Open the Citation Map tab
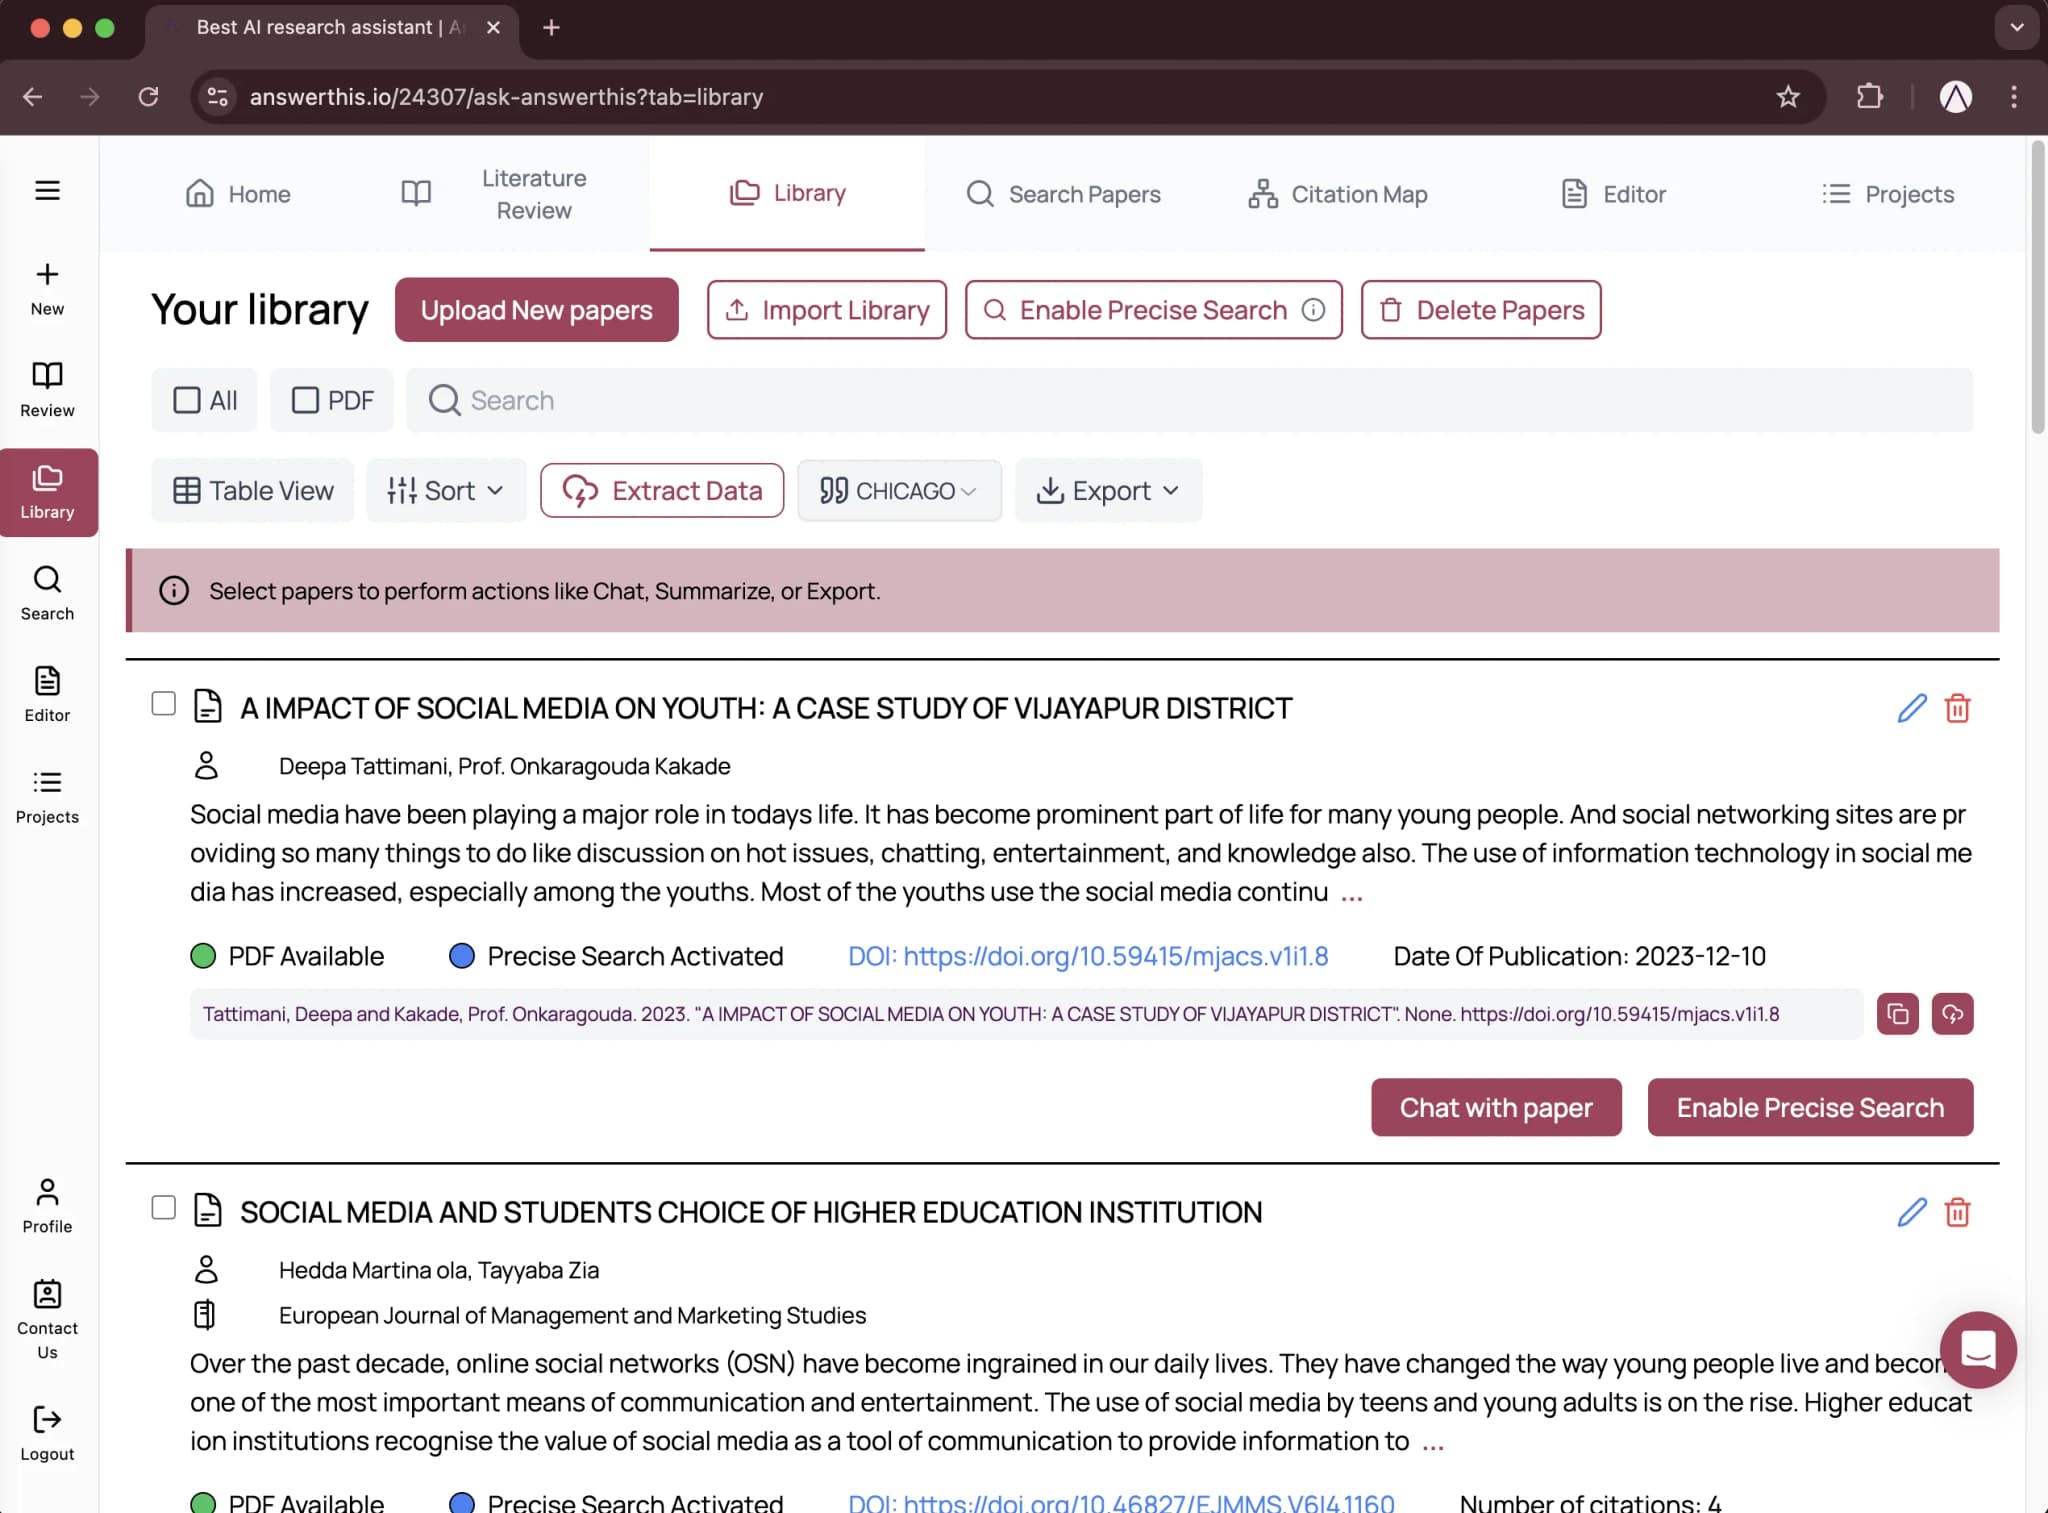Viewport: 2048px width, 1513px height. click(x=1337, y=194)
